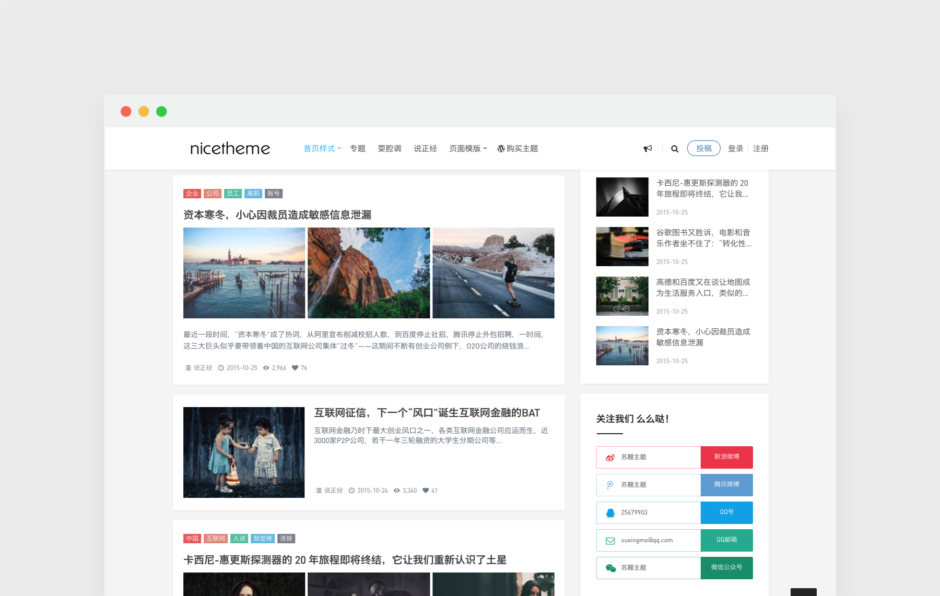Click the 登录 link
The width and height of the screenshot is (940, 596).
click(x=734, y=147)
